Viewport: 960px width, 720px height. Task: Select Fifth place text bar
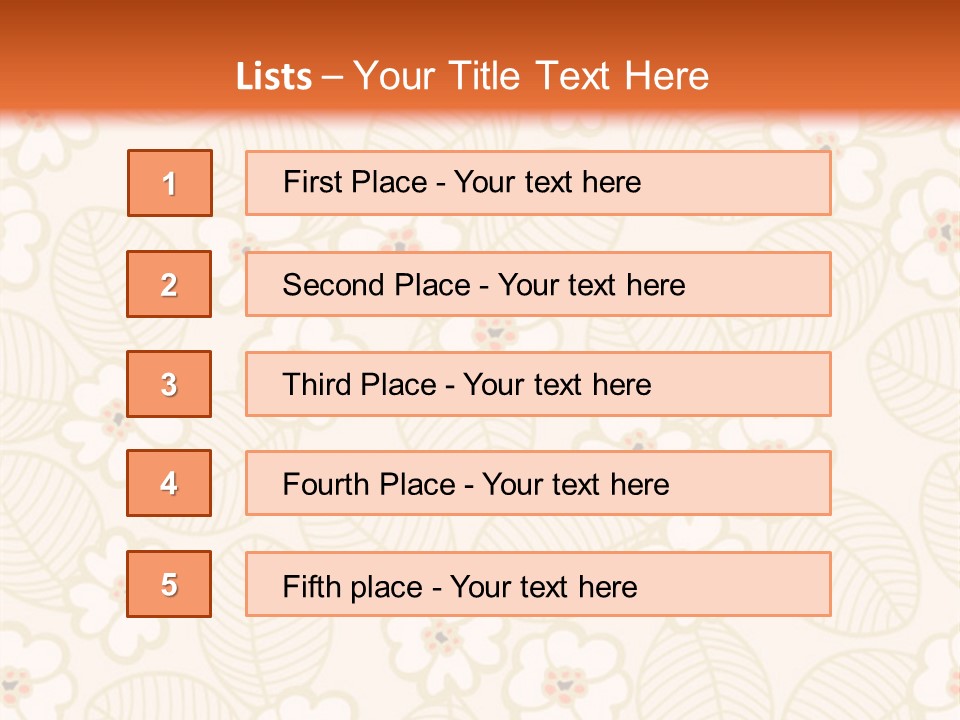pos(538,584)
